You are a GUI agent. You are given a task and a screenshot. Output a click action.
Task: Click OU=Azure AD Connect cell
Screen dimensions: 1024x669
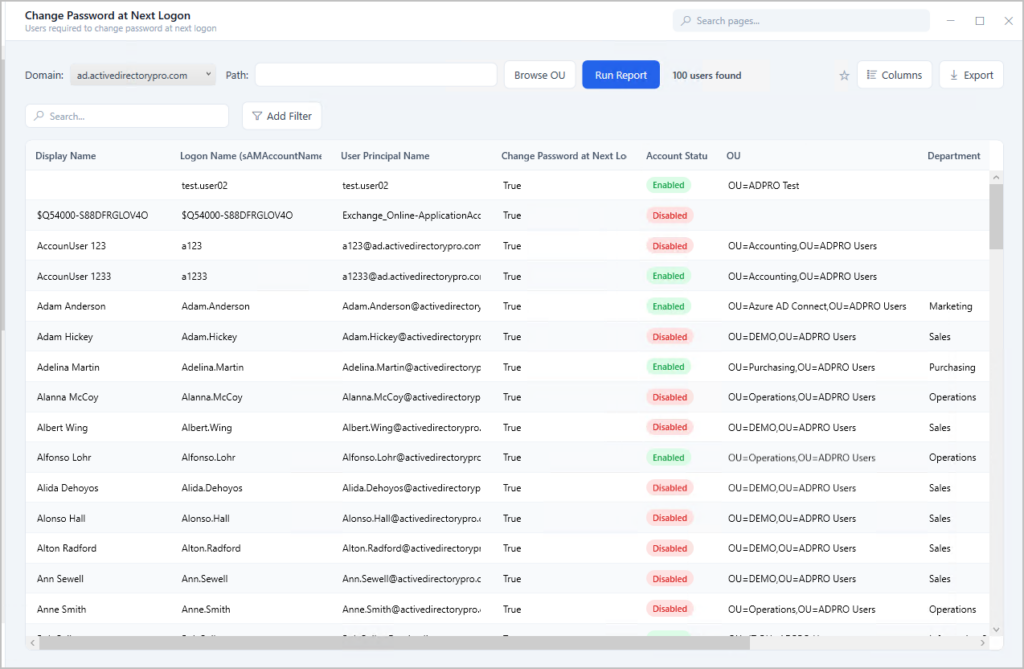[x=817, y=306]
